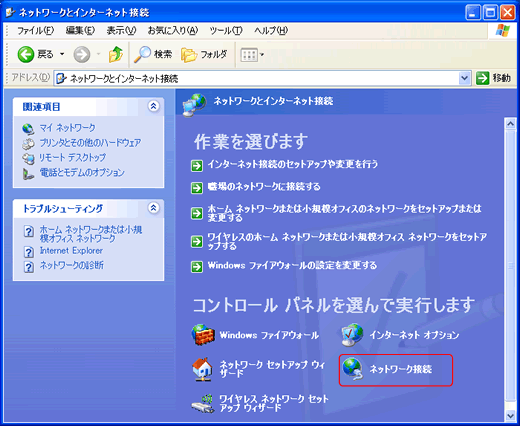520x426 pixels.
Task: Open the Back history dropdown arrow
Action: 62,54
